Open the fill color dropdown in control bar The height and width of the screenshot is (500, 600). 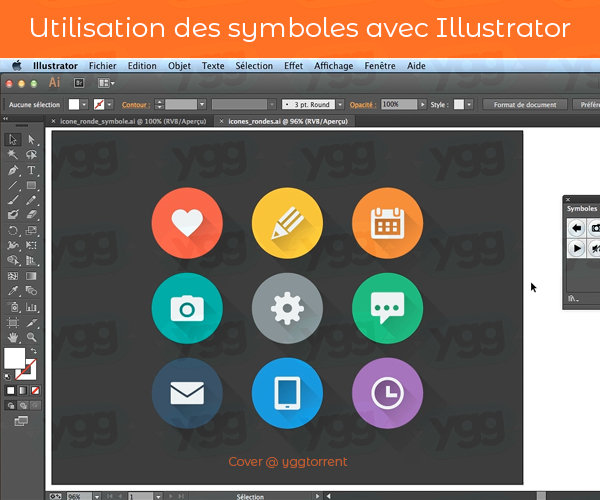(x=85, y=104)
